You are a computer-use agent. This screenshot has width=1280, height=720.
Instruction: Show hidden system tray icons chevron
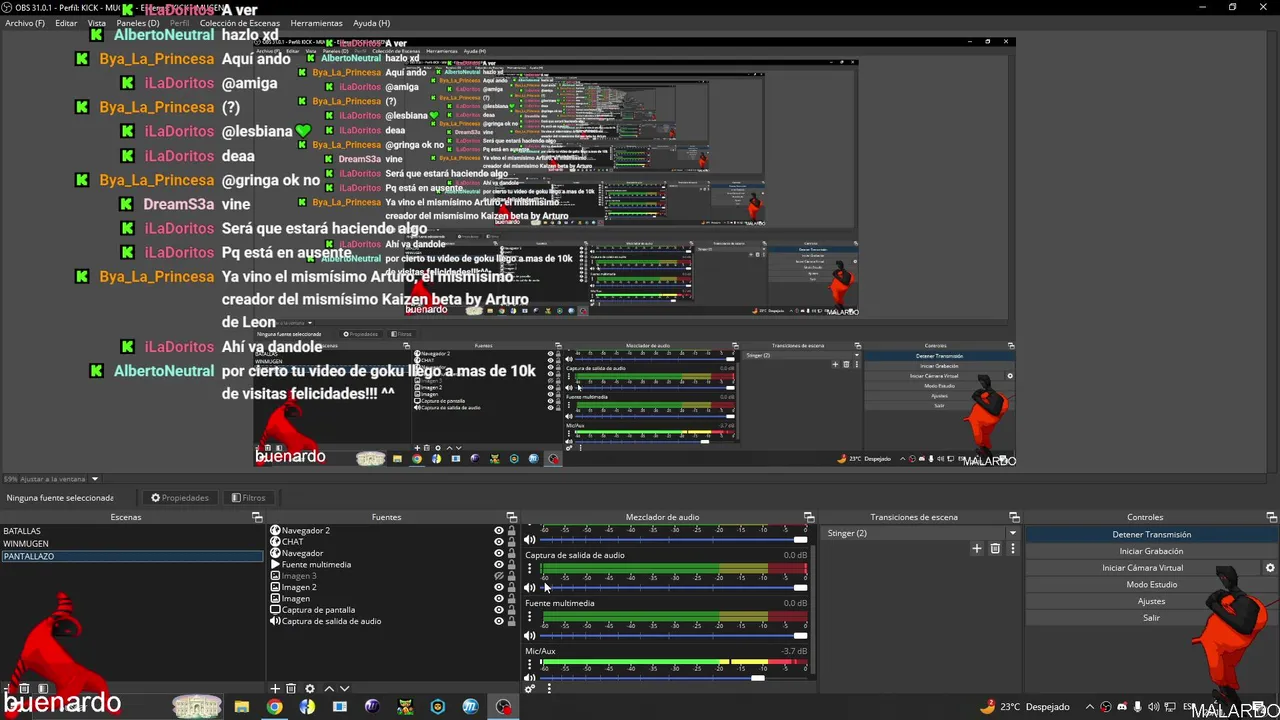[x=1091, y=707]
